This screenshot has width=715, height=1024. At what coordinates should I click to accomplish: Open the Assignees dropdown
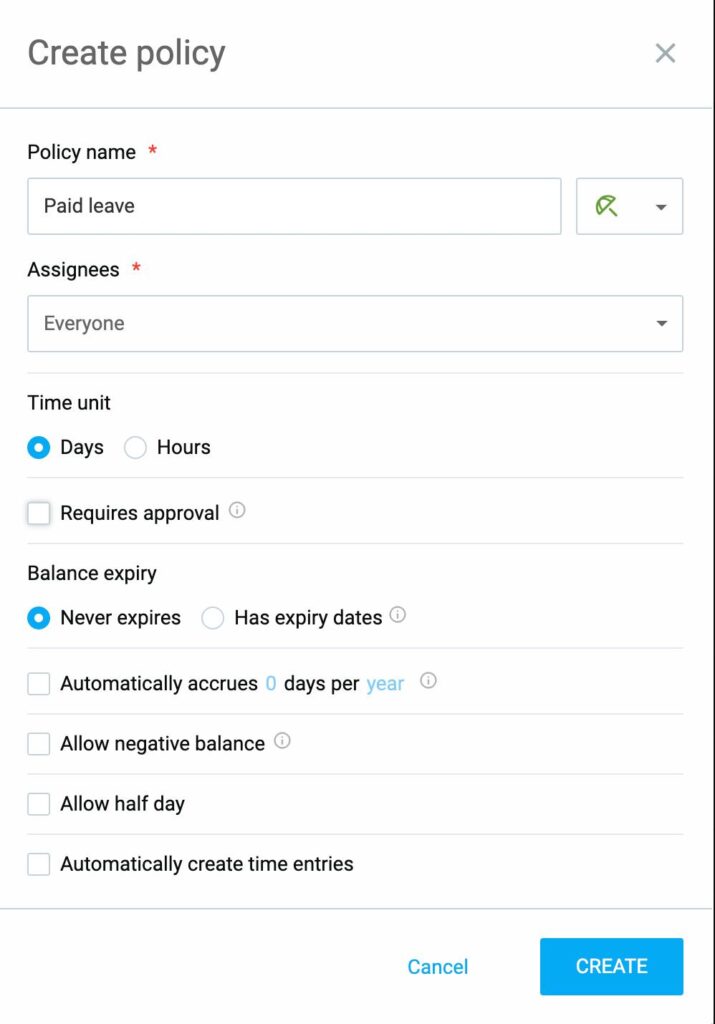click(x=355, y=324)
